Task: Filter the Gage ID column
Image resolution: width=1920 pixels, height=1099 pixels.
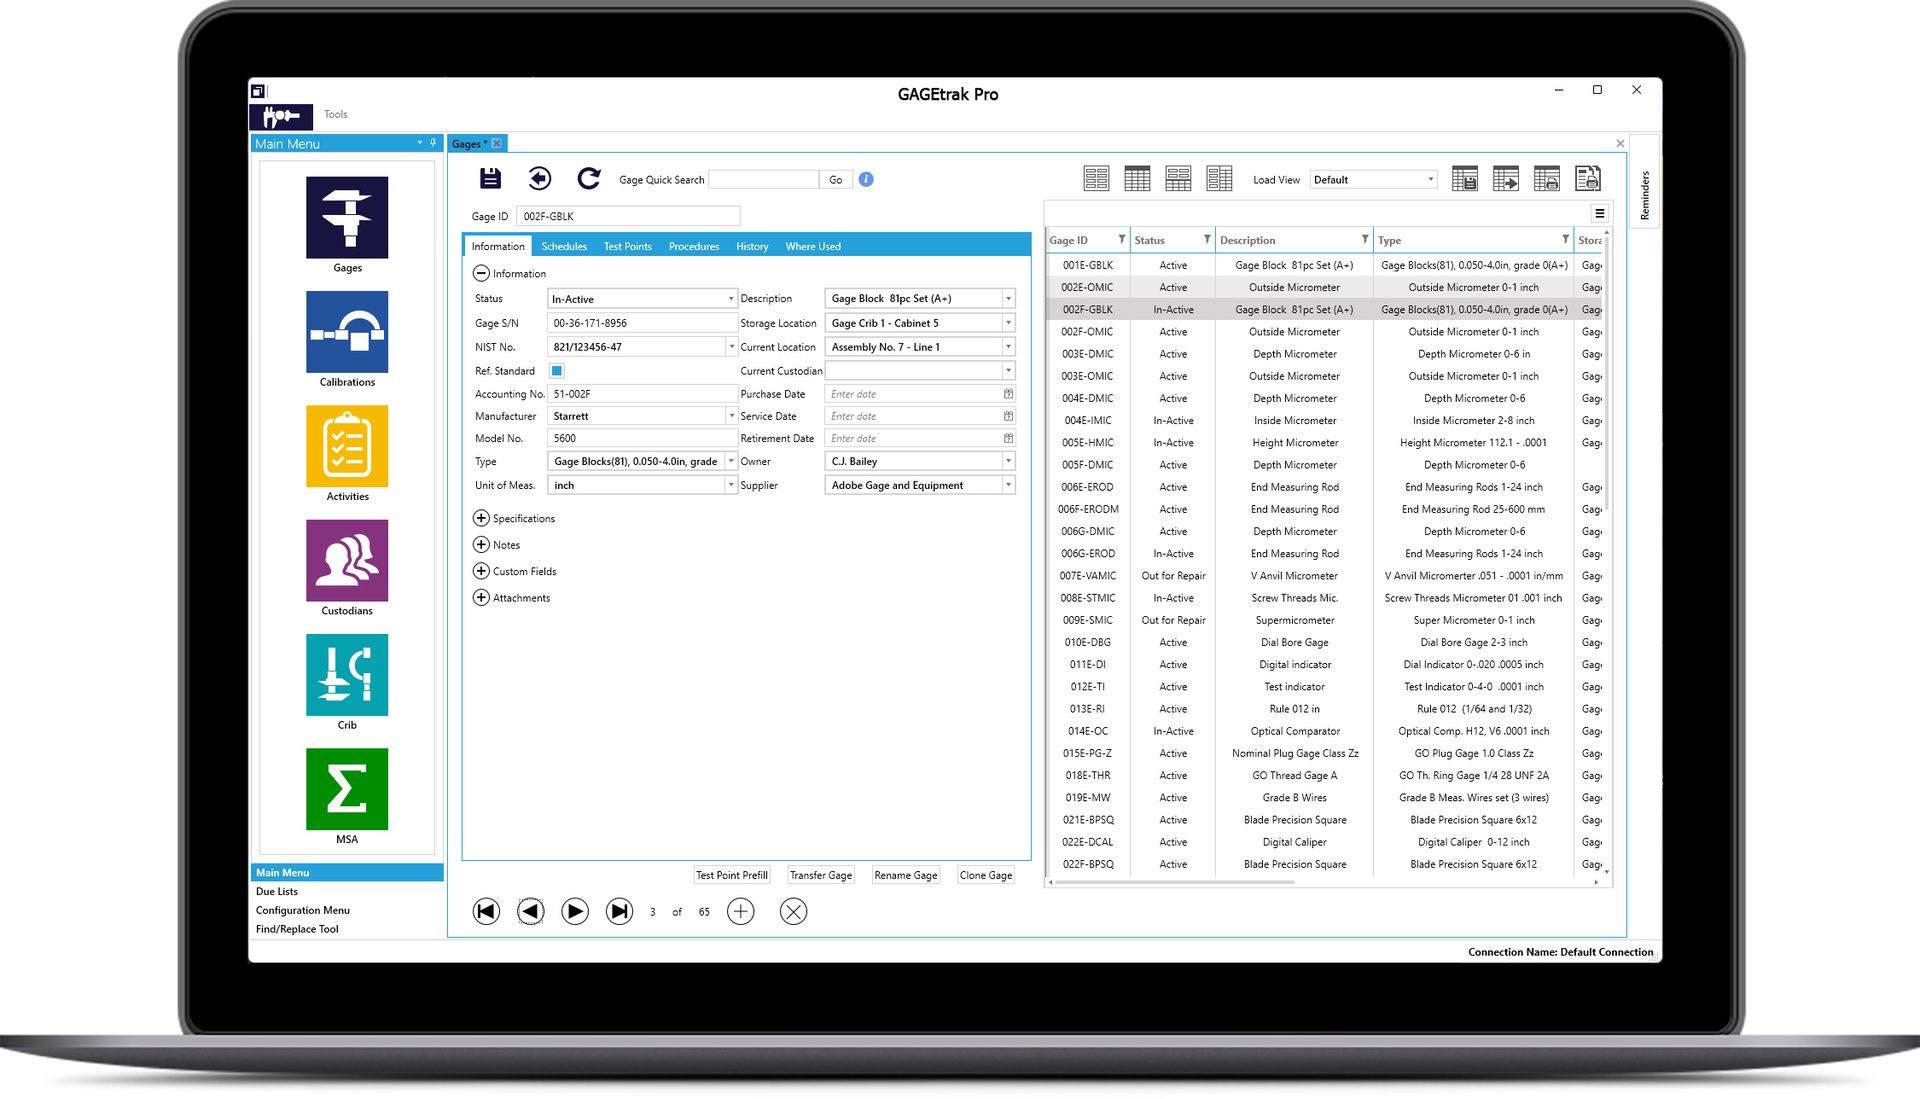Action: [x=1122, y=240]
